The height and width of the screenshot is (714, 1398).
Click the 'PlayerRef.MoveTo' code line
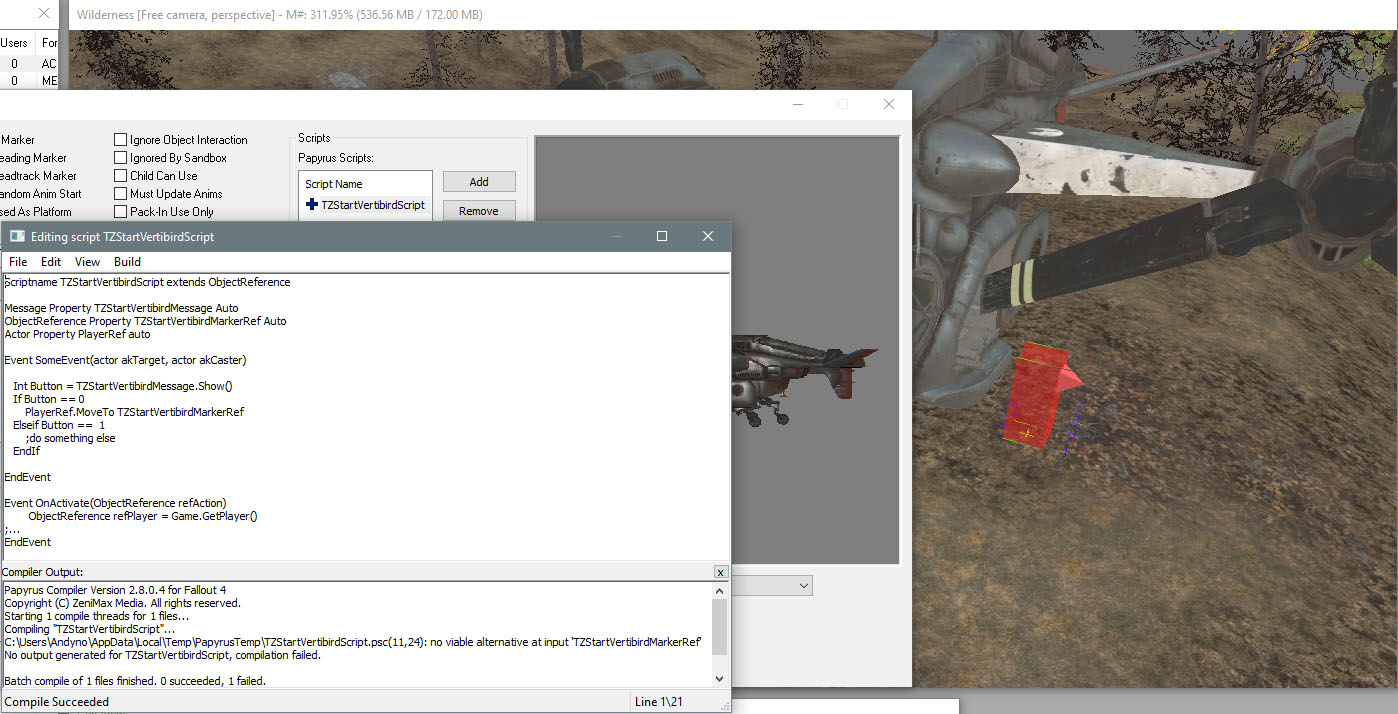point(135,412)
